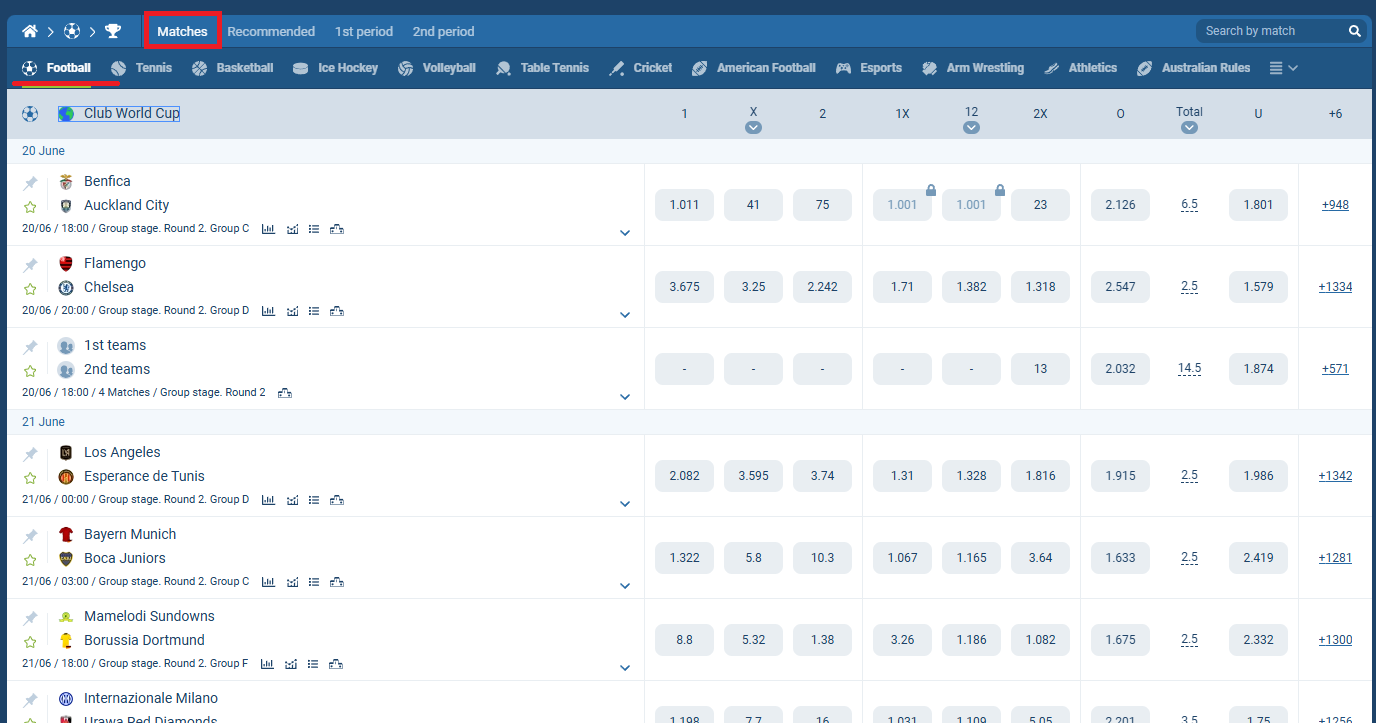Open list icon for Bayern Munich match
Image resolution: width=1376 pixels, height=723 pixels.
point(314,582)
